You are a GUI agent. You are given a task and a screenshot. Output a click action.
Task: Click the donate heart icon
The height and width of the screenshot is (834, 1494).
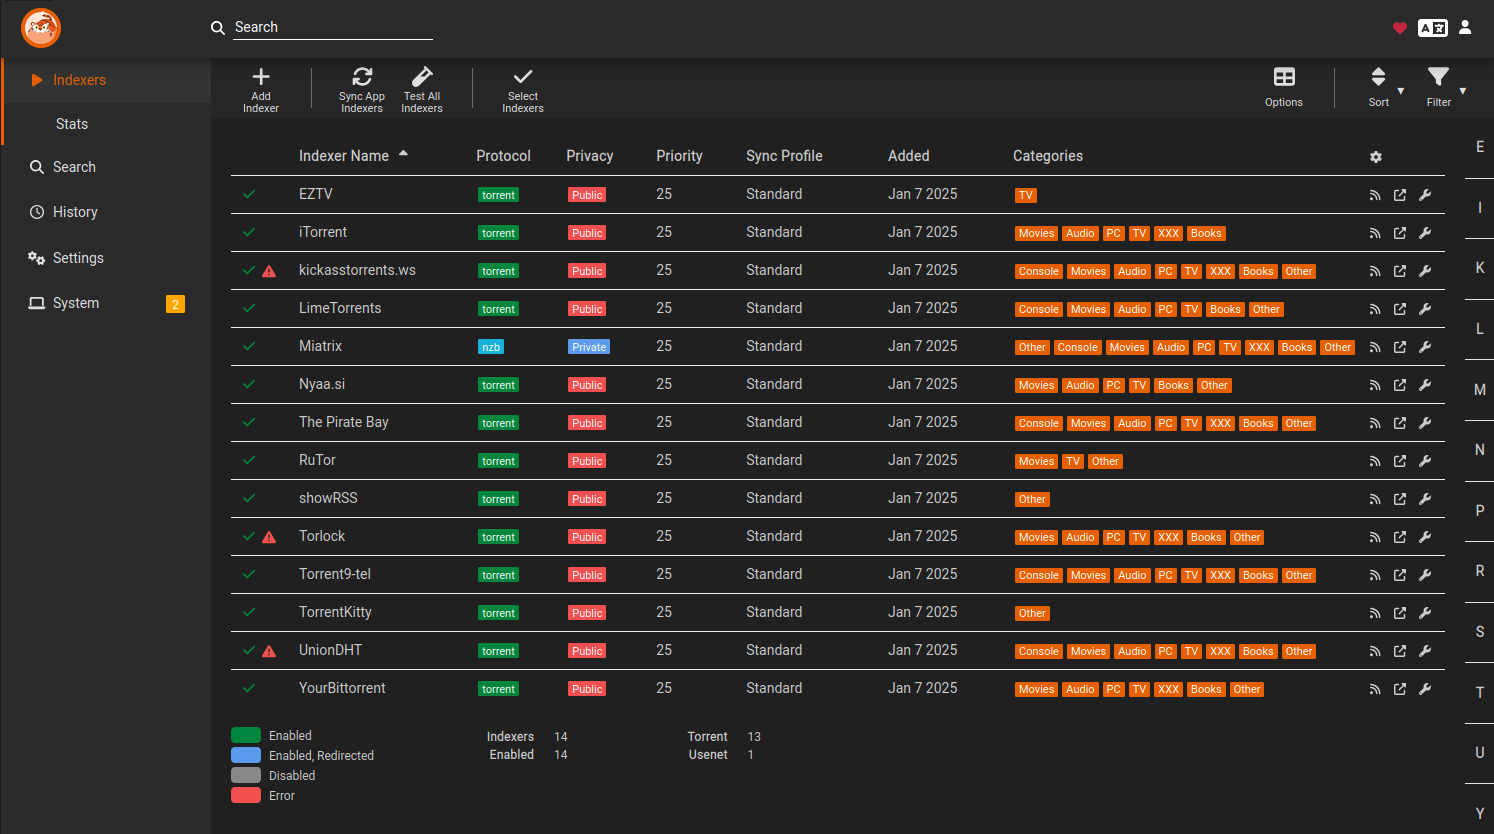1400,28
